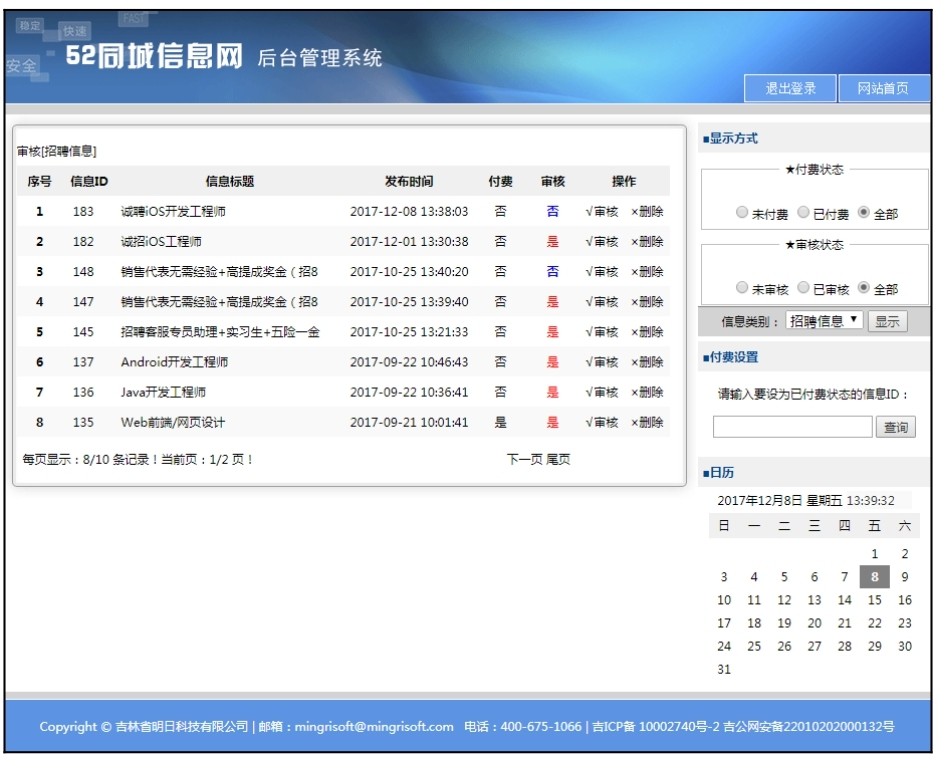This screenshot has width=947, height=768.
Task: Click timestamp 2017-09-21 10:01:41
Action: pyautogui.click(x=409, y=423)
